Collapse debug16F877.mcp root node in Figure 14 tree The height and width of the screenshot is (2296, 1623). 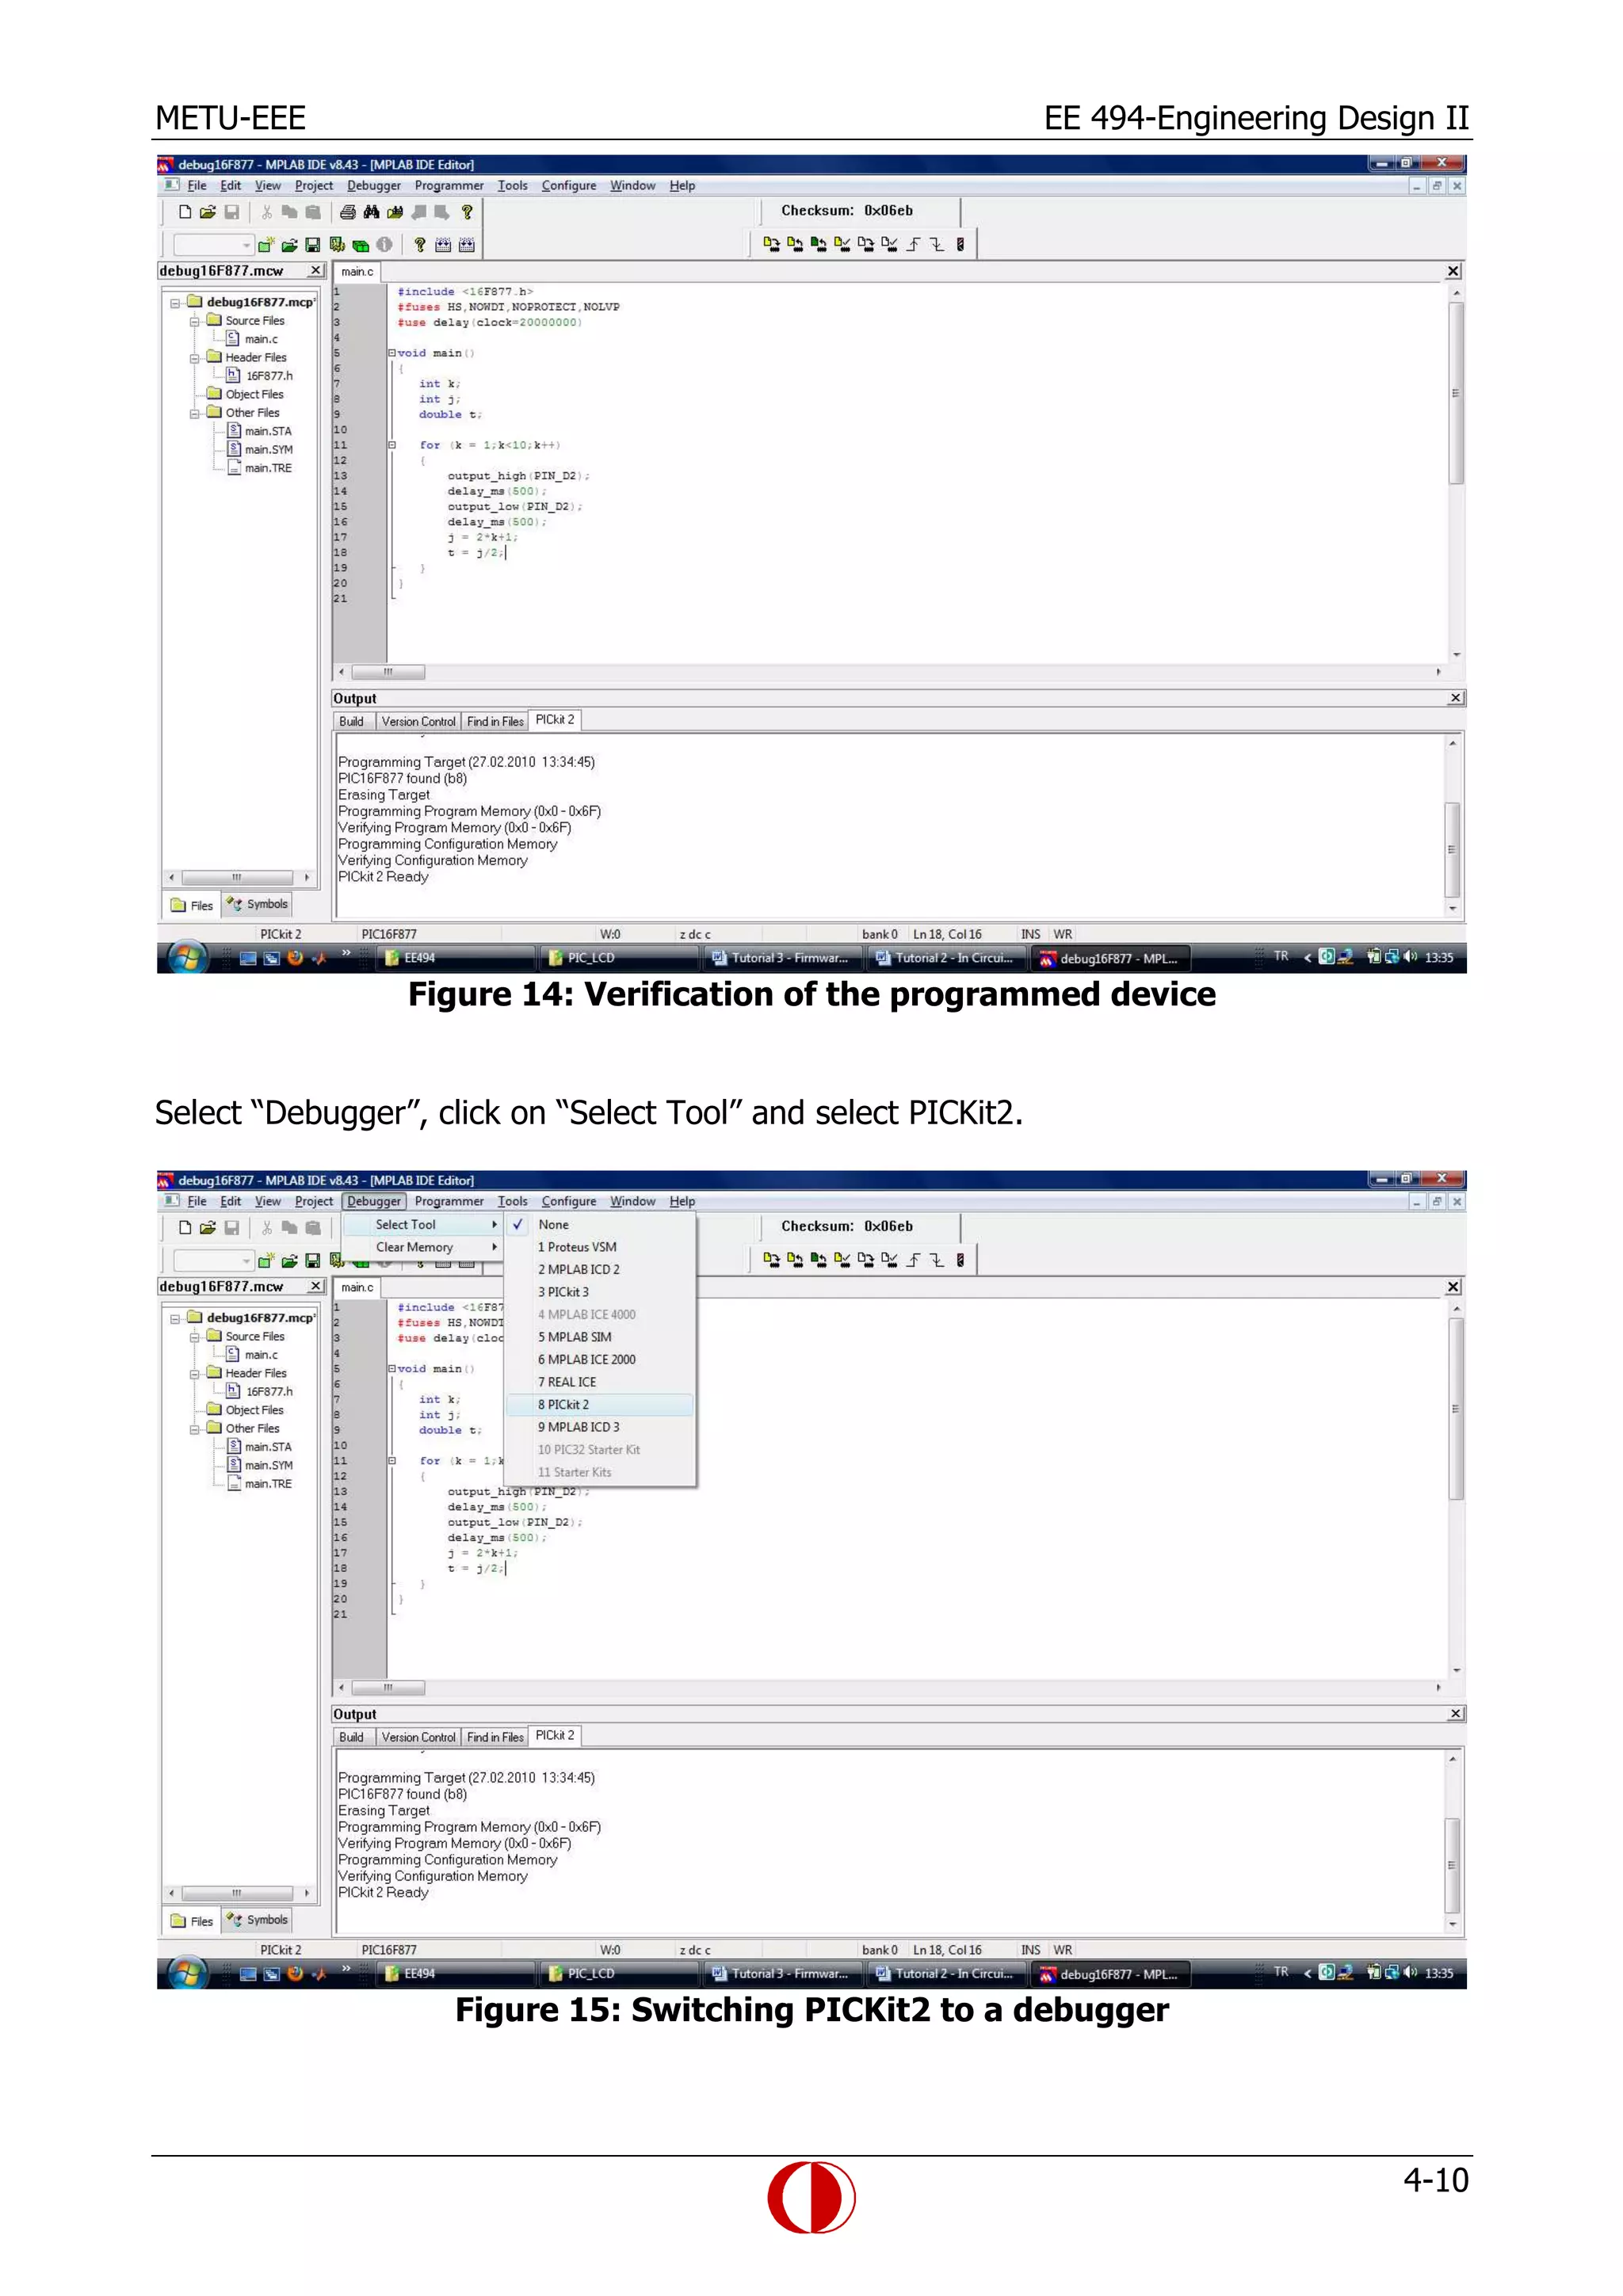click(x=175, y=303)
